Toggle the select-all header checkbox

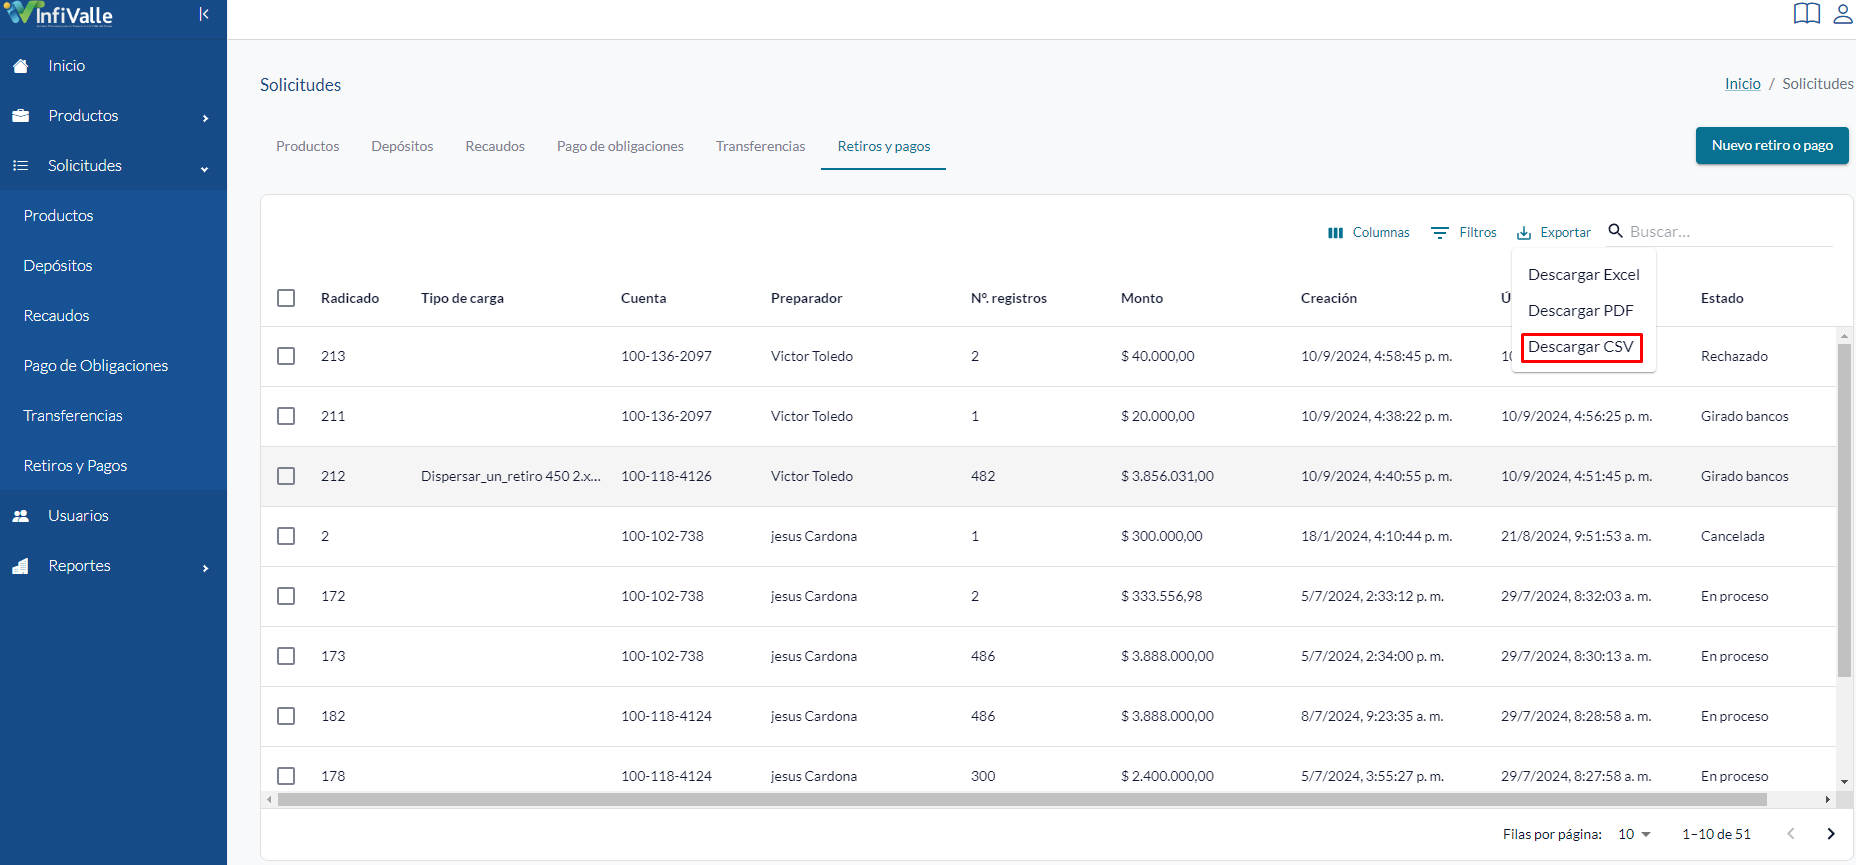pos(286,298)
